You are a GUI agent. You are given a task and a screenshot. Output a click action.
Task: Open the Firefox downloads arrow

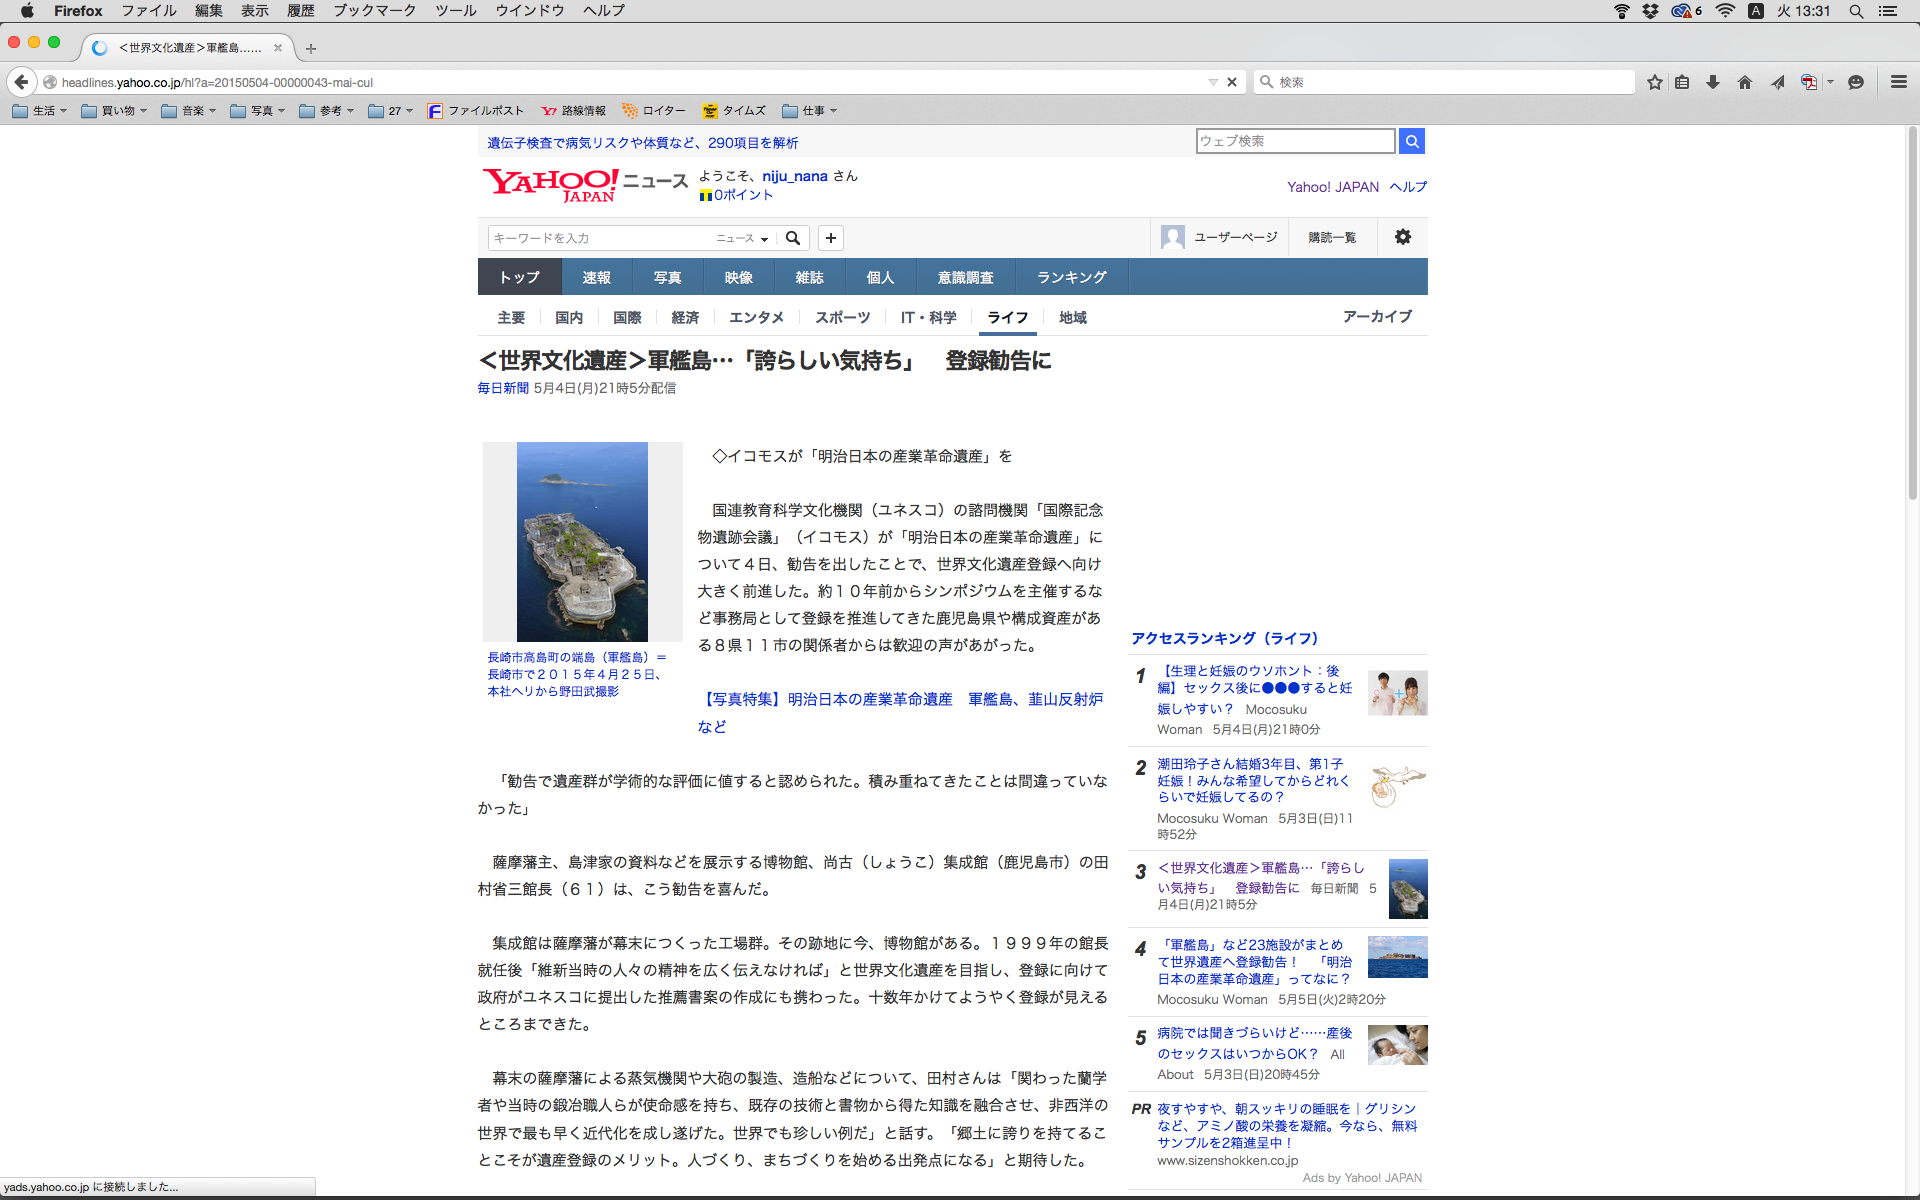1713,82
